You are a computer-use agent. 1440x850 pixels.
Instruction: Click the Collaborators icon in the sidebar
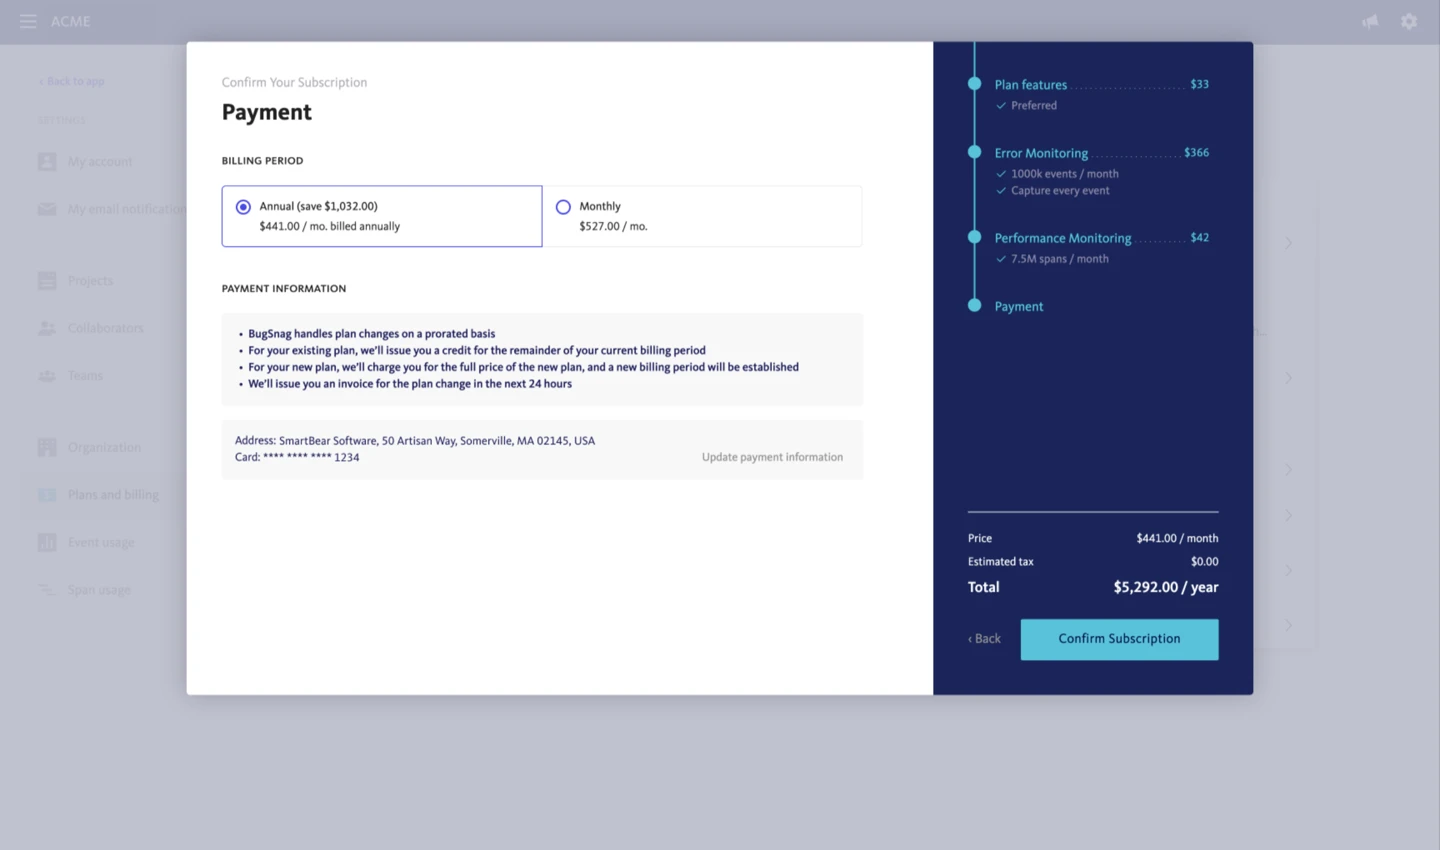(x=47, y=328)
